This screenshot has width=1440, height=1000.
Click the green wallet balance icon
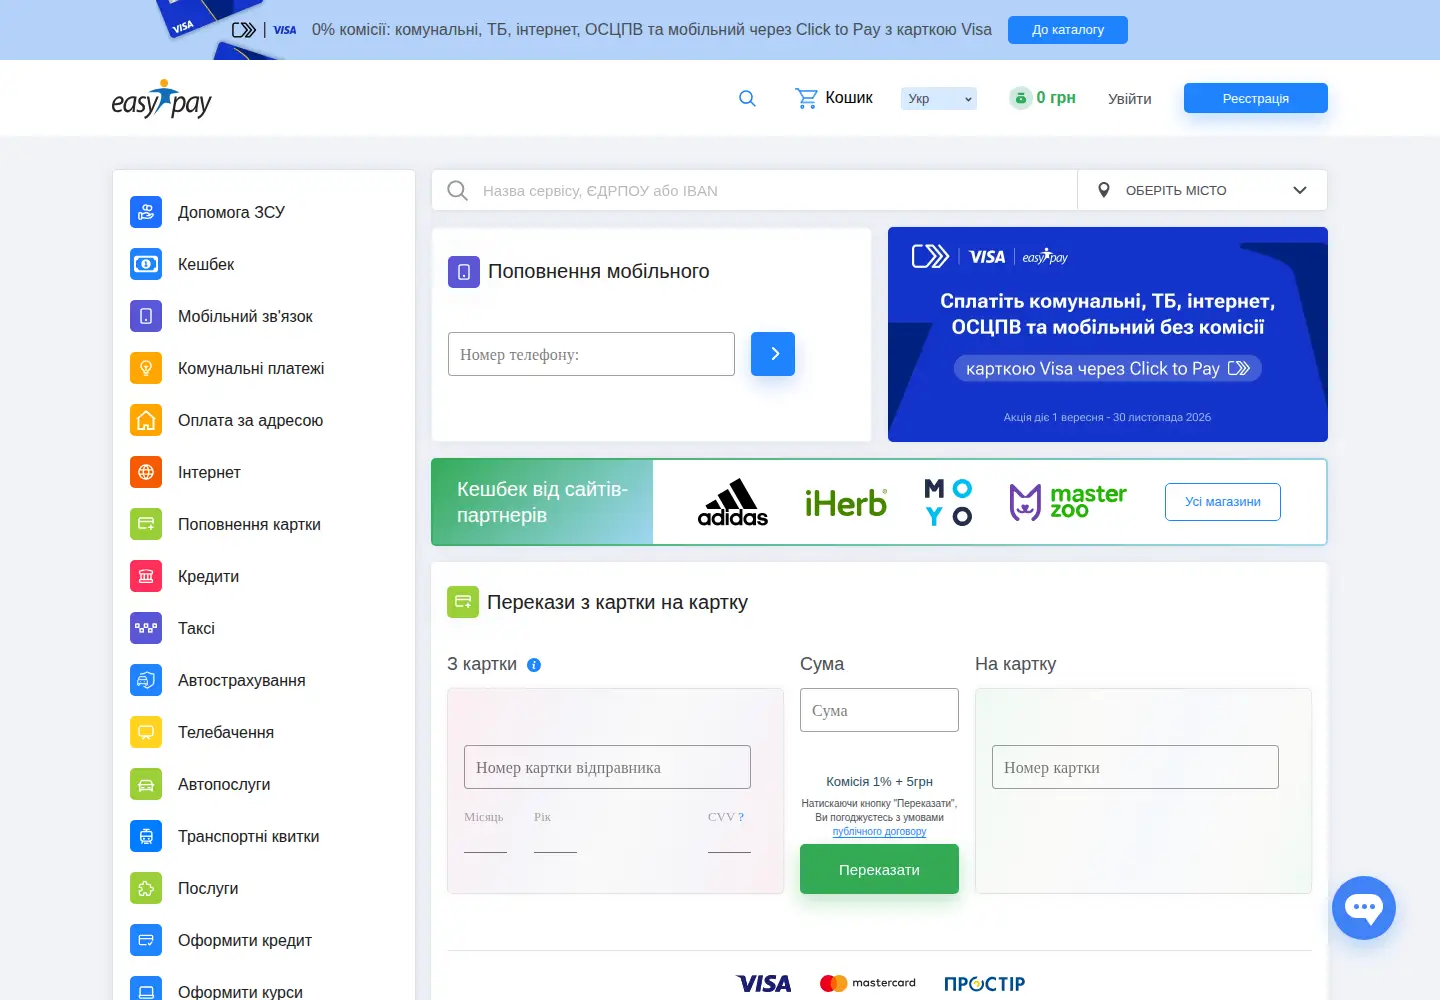pos(1020,98)
